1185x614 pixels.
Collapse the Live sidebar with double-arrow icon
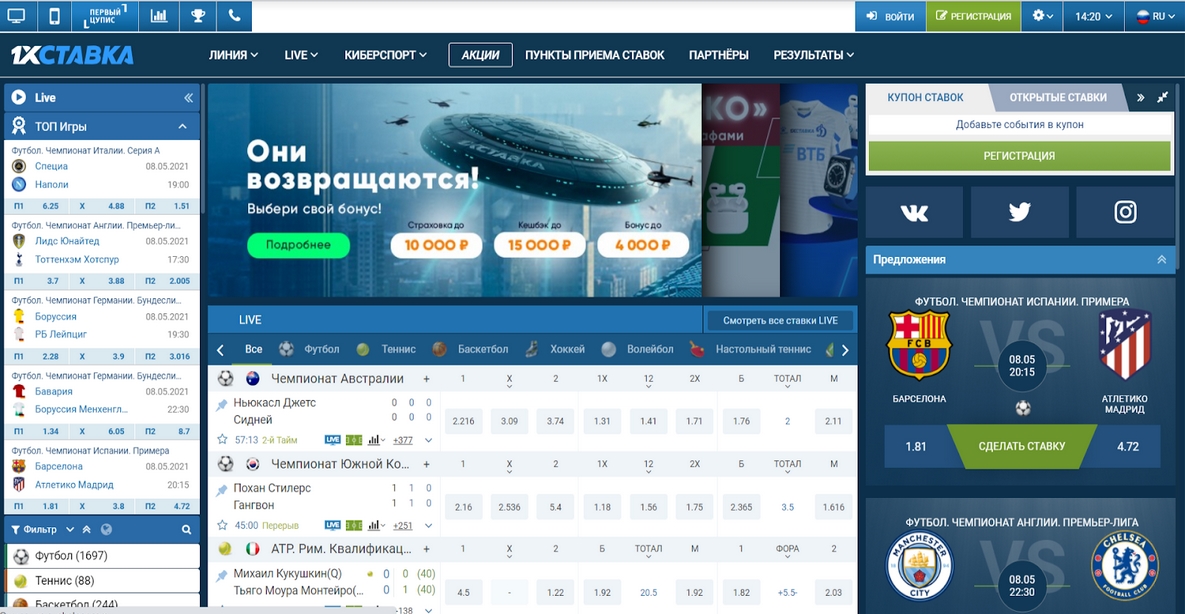coord(188,98)
